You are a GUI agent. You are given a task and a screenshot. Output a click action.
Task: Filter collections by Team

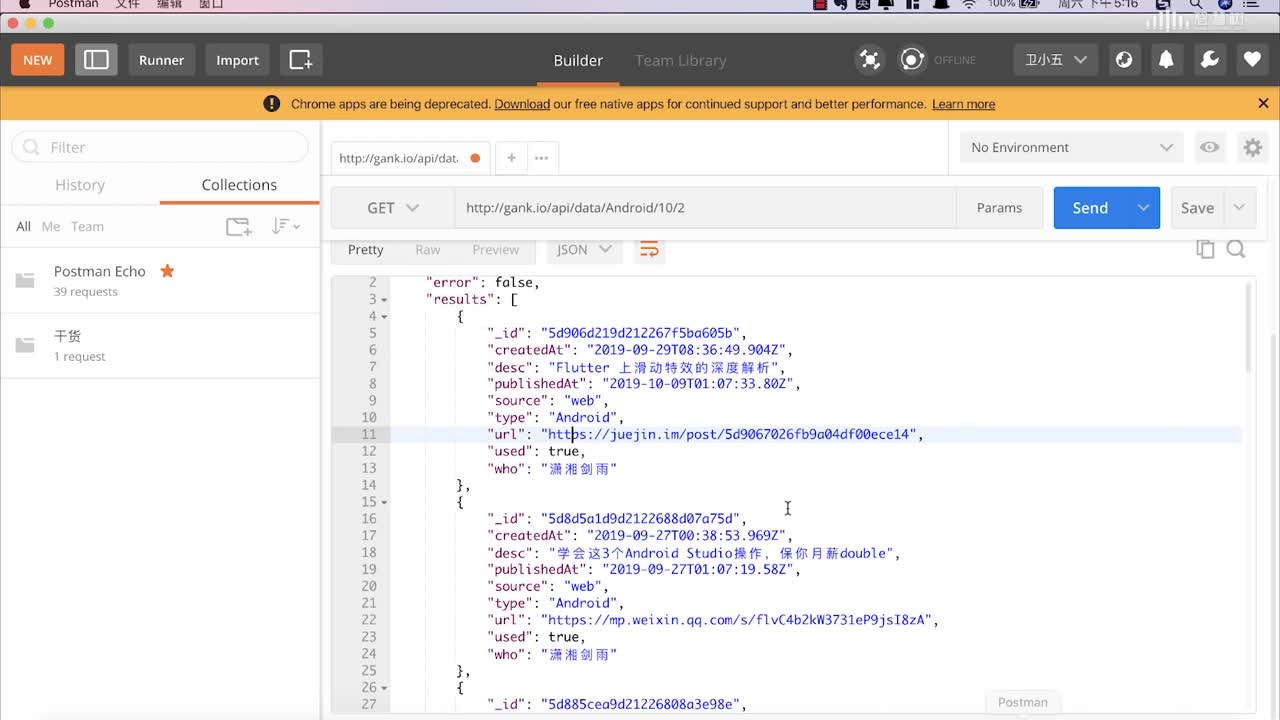pyautogui.click(x=87, y=226)
